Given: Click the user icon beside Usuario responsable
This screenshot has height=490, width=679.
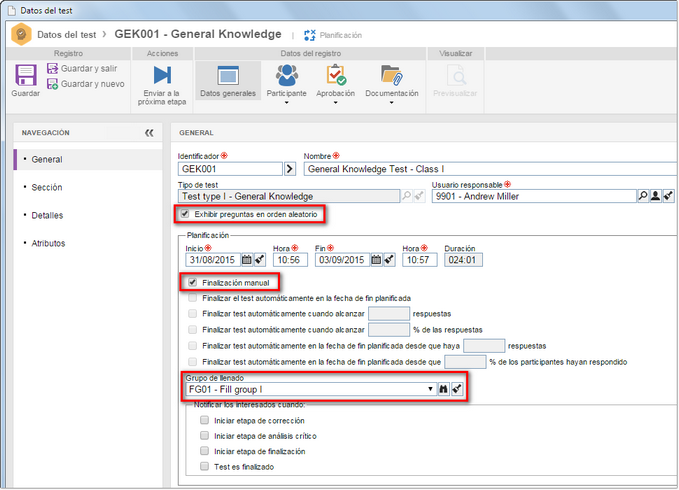Looking at the screenshot, I should coord(655,196).
